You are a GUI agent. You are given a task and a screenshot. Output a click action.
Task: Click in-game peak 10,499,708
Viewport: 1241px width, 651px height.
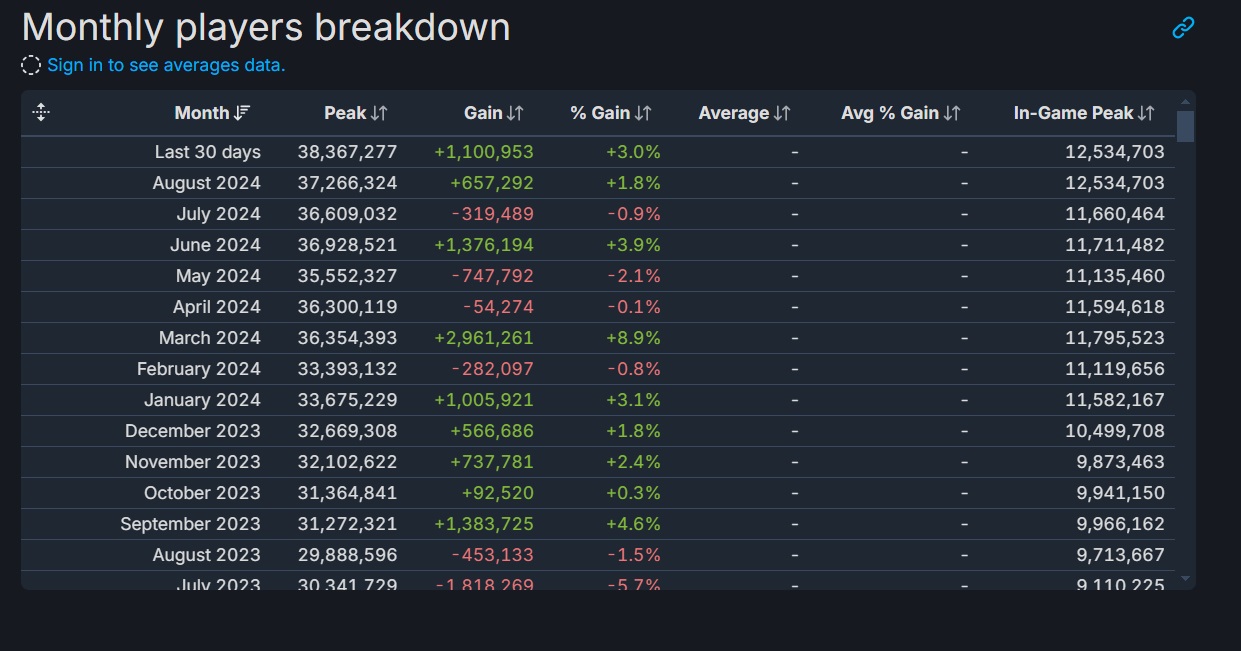1115,431
